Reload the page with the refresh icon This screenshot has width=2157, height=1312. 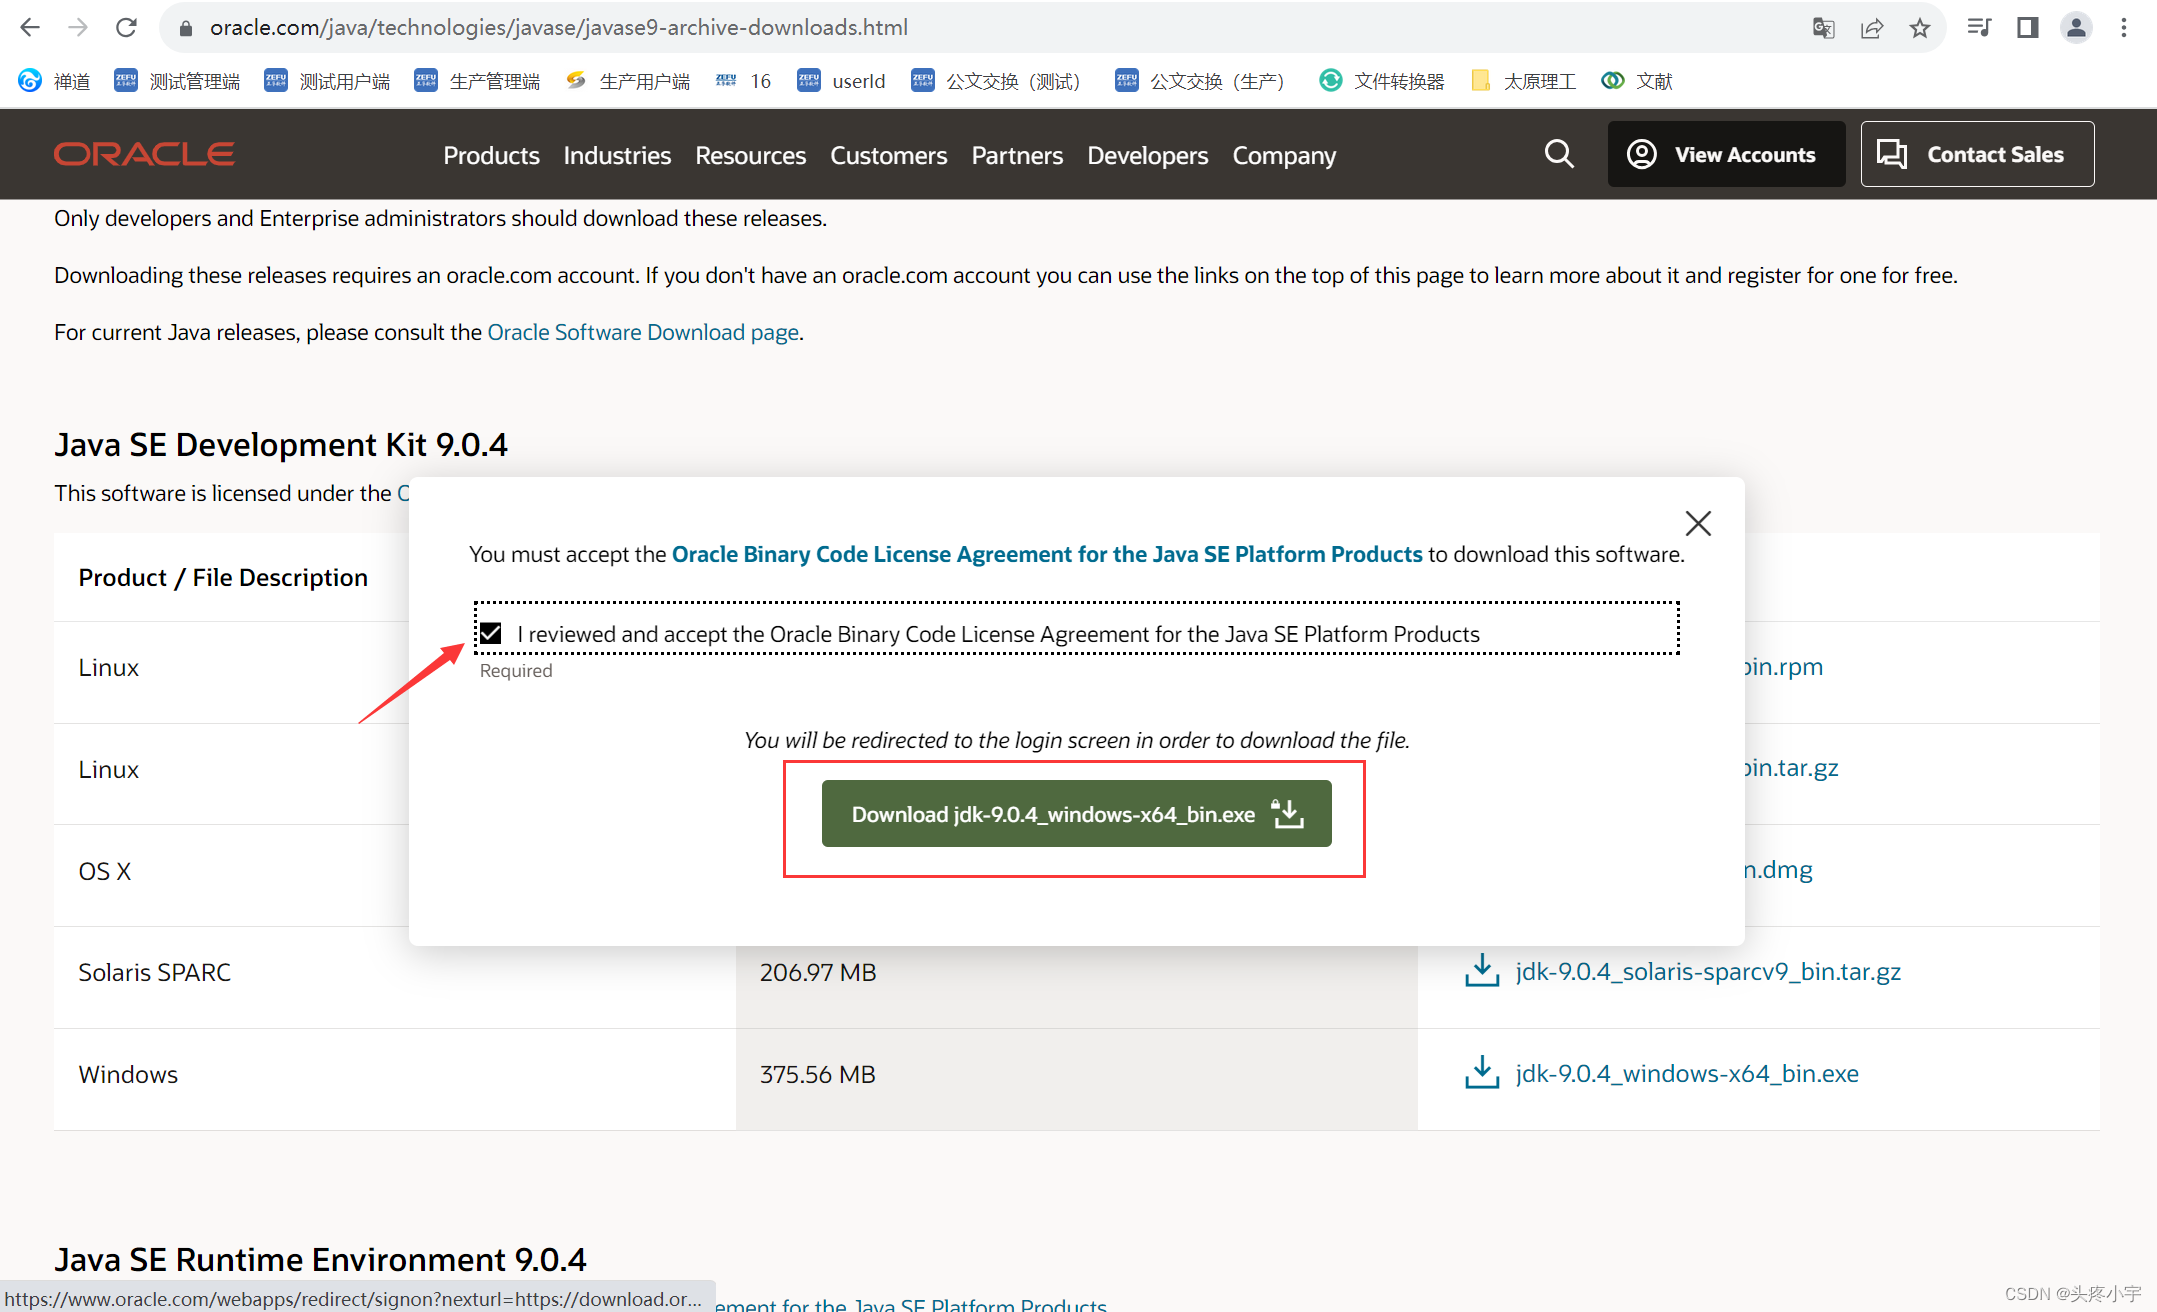pyautogui.click(x=126, y=27)
